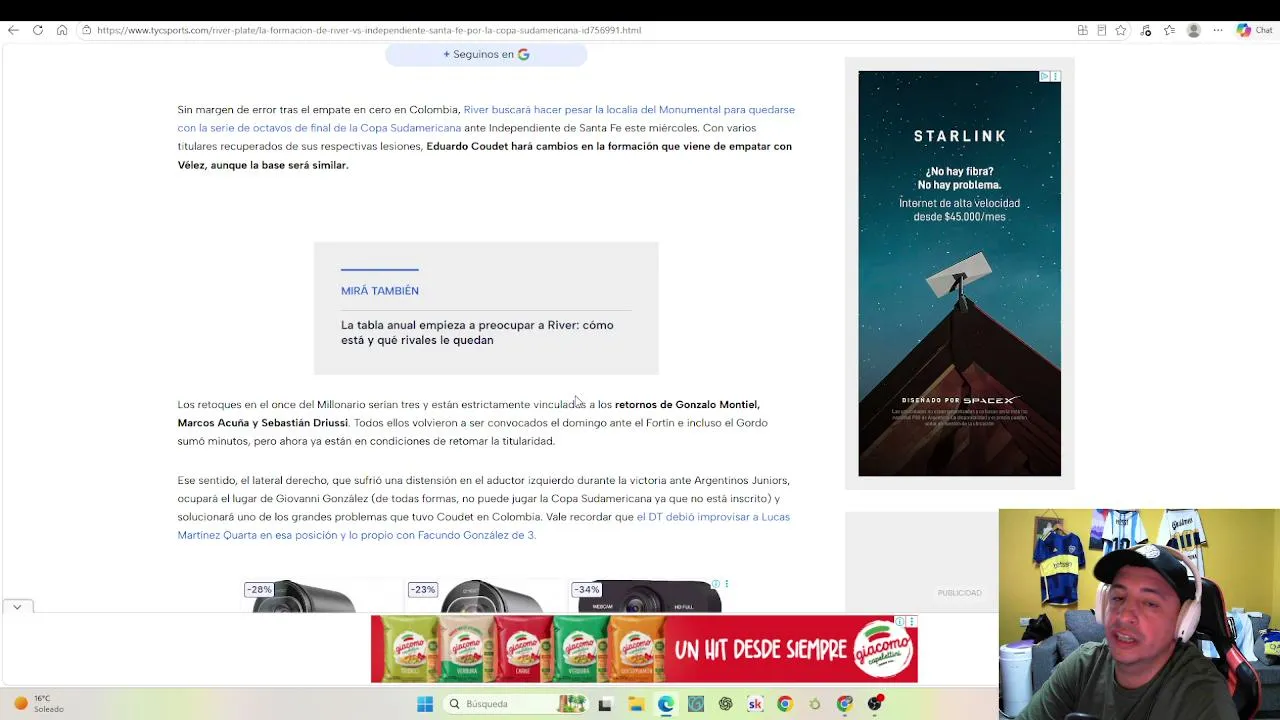Open options on the webcam product ads
Screen dimensions: 1280x720
[x=727, y=584]
